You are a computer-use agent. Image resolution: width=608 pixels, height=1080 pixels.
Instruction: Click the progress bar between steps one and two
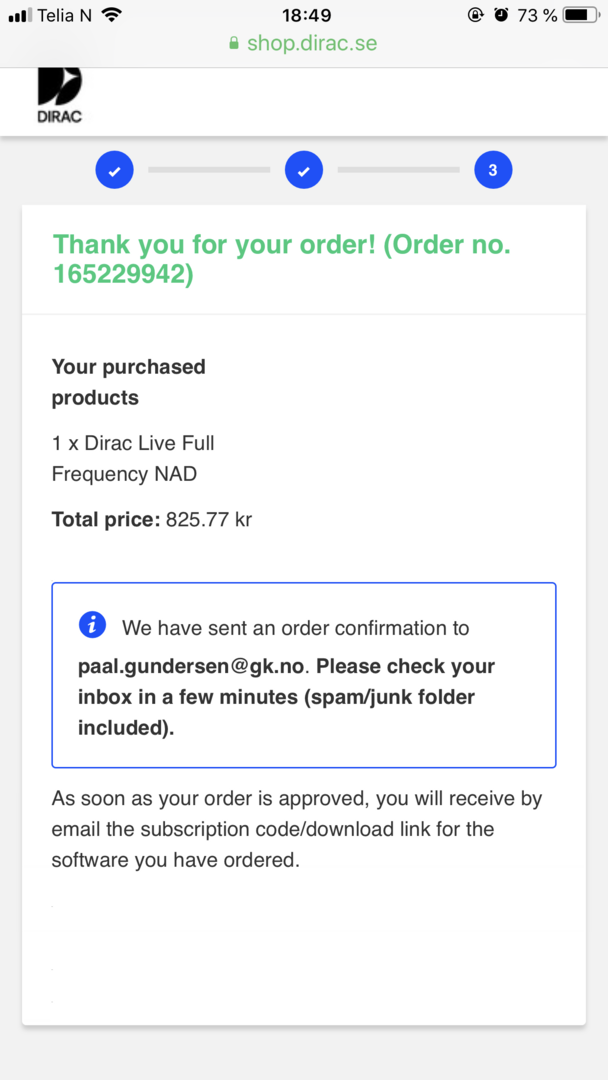209,171
